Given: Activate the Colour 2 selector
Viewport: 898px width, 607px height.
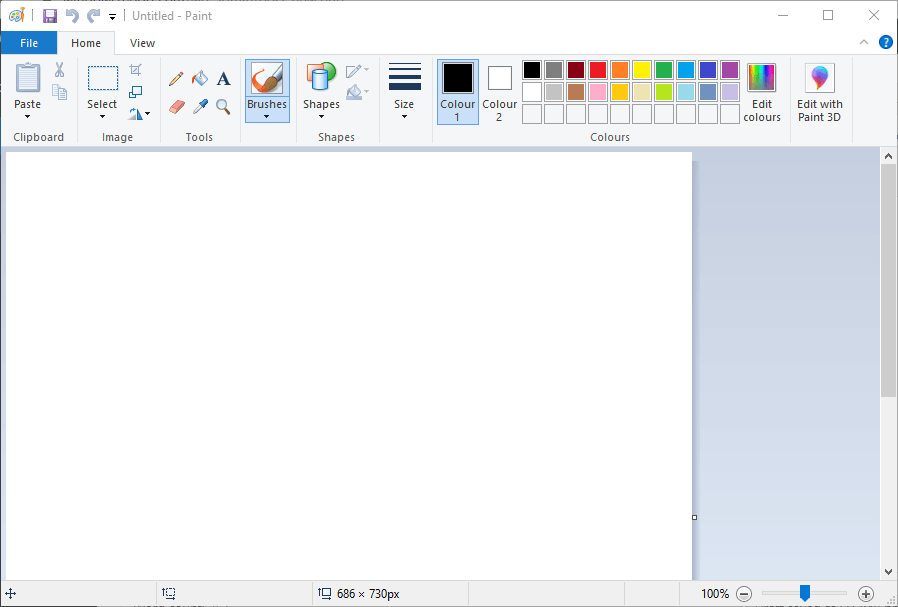Looking at the screenshot, I should coord(500,91).
